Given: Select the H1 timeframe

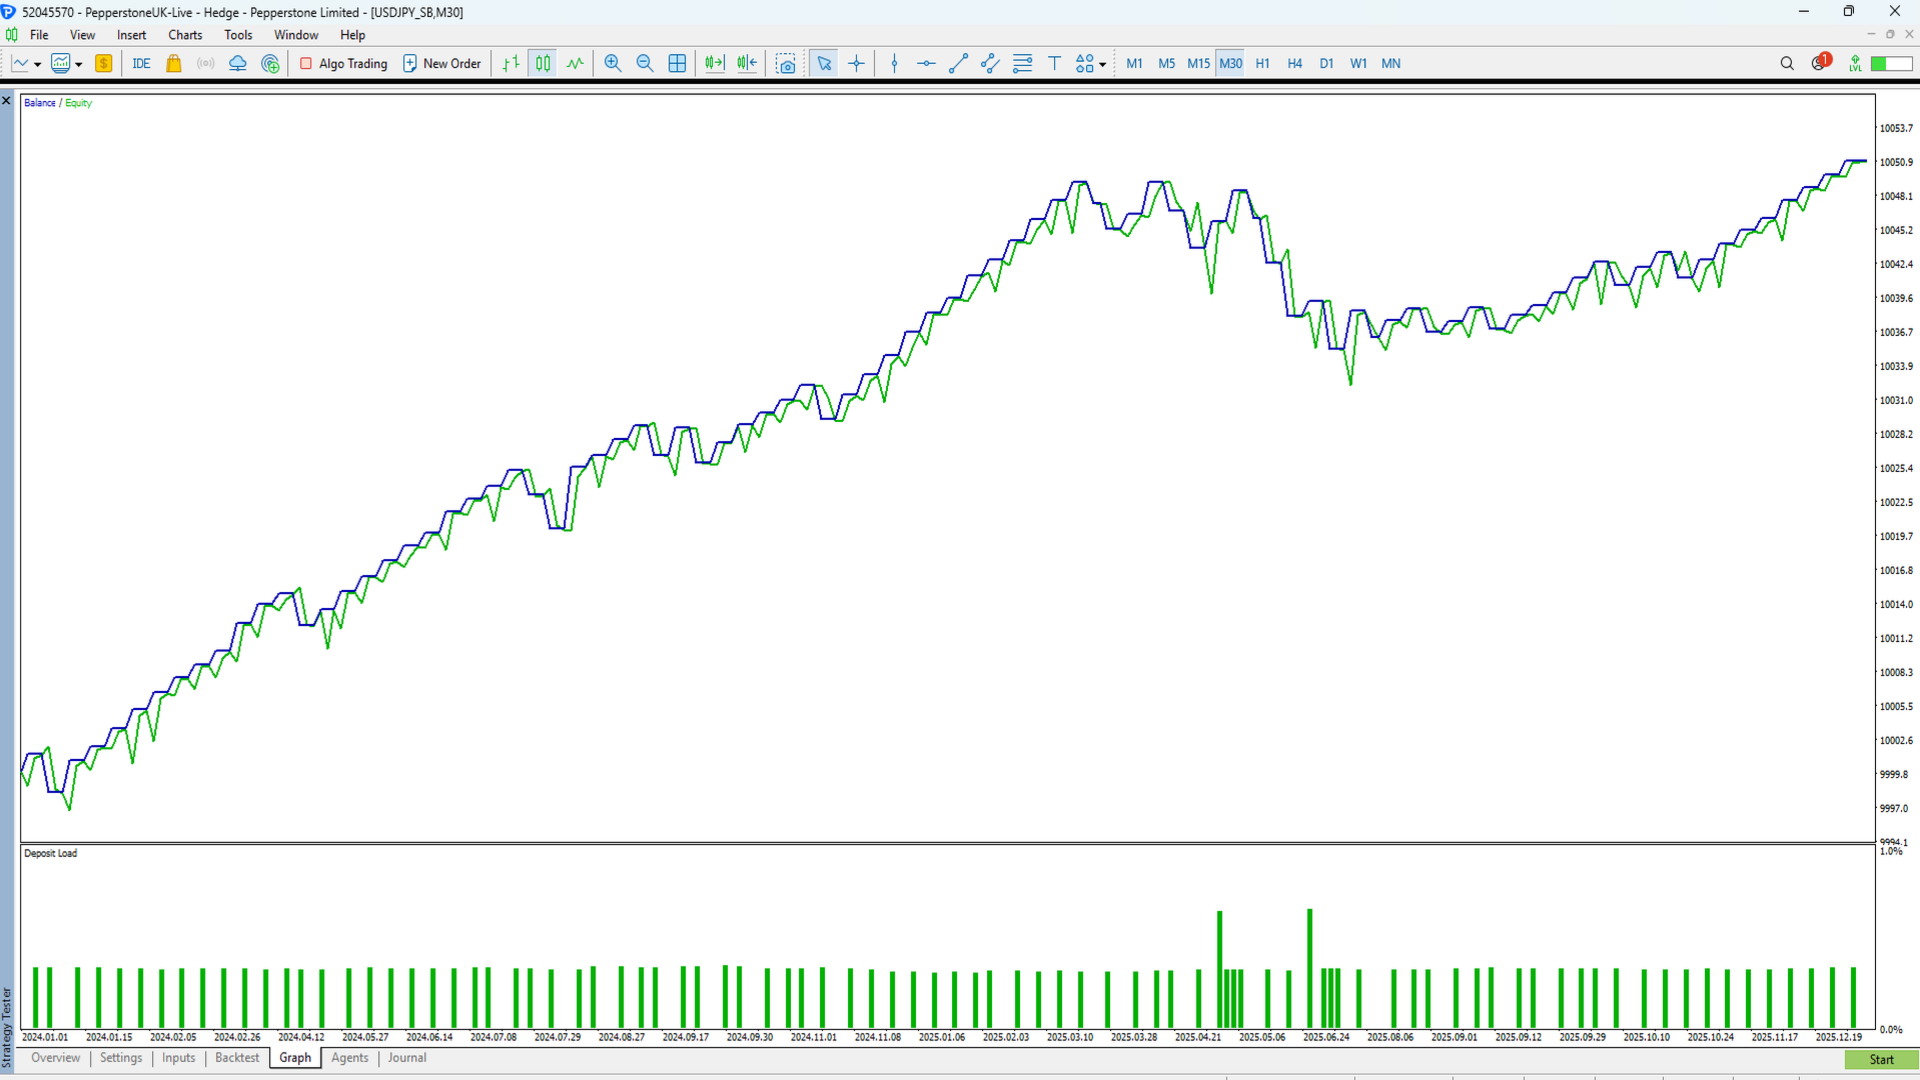Looking at the screenshot, I should pyautogui.click(x=1262, y=63).
